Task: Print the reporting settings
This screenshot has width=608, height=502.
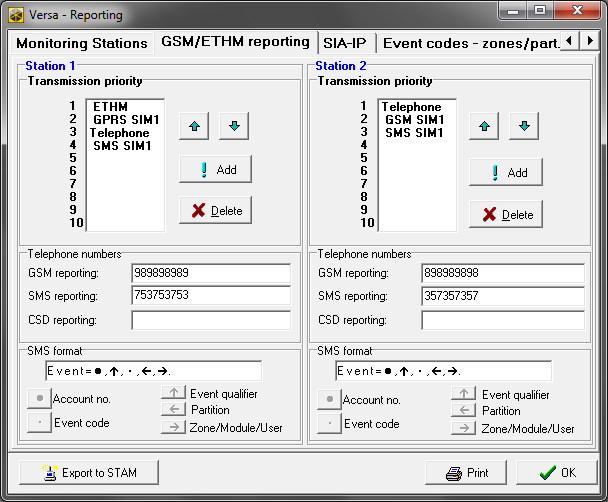Action: click(466, 473)
